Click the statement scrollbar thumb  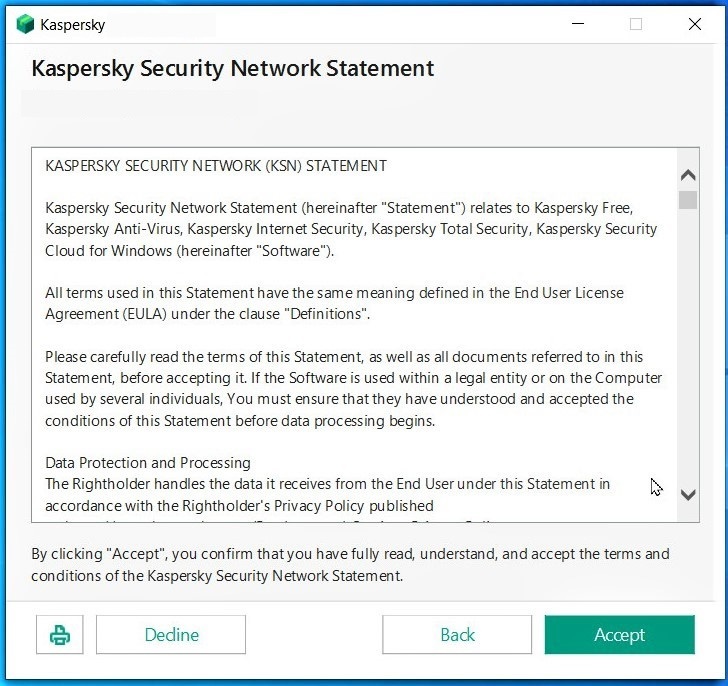pos(688,200)
